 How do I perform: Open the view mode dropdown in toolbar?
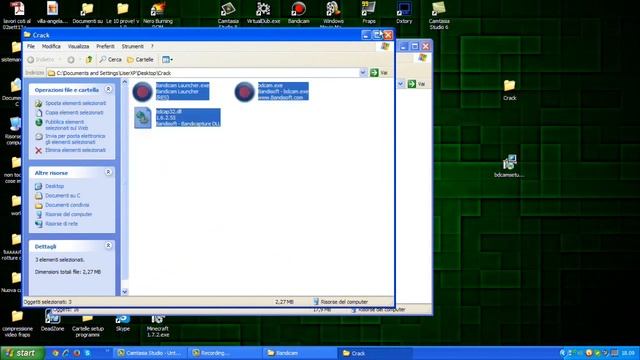[167, 60]
